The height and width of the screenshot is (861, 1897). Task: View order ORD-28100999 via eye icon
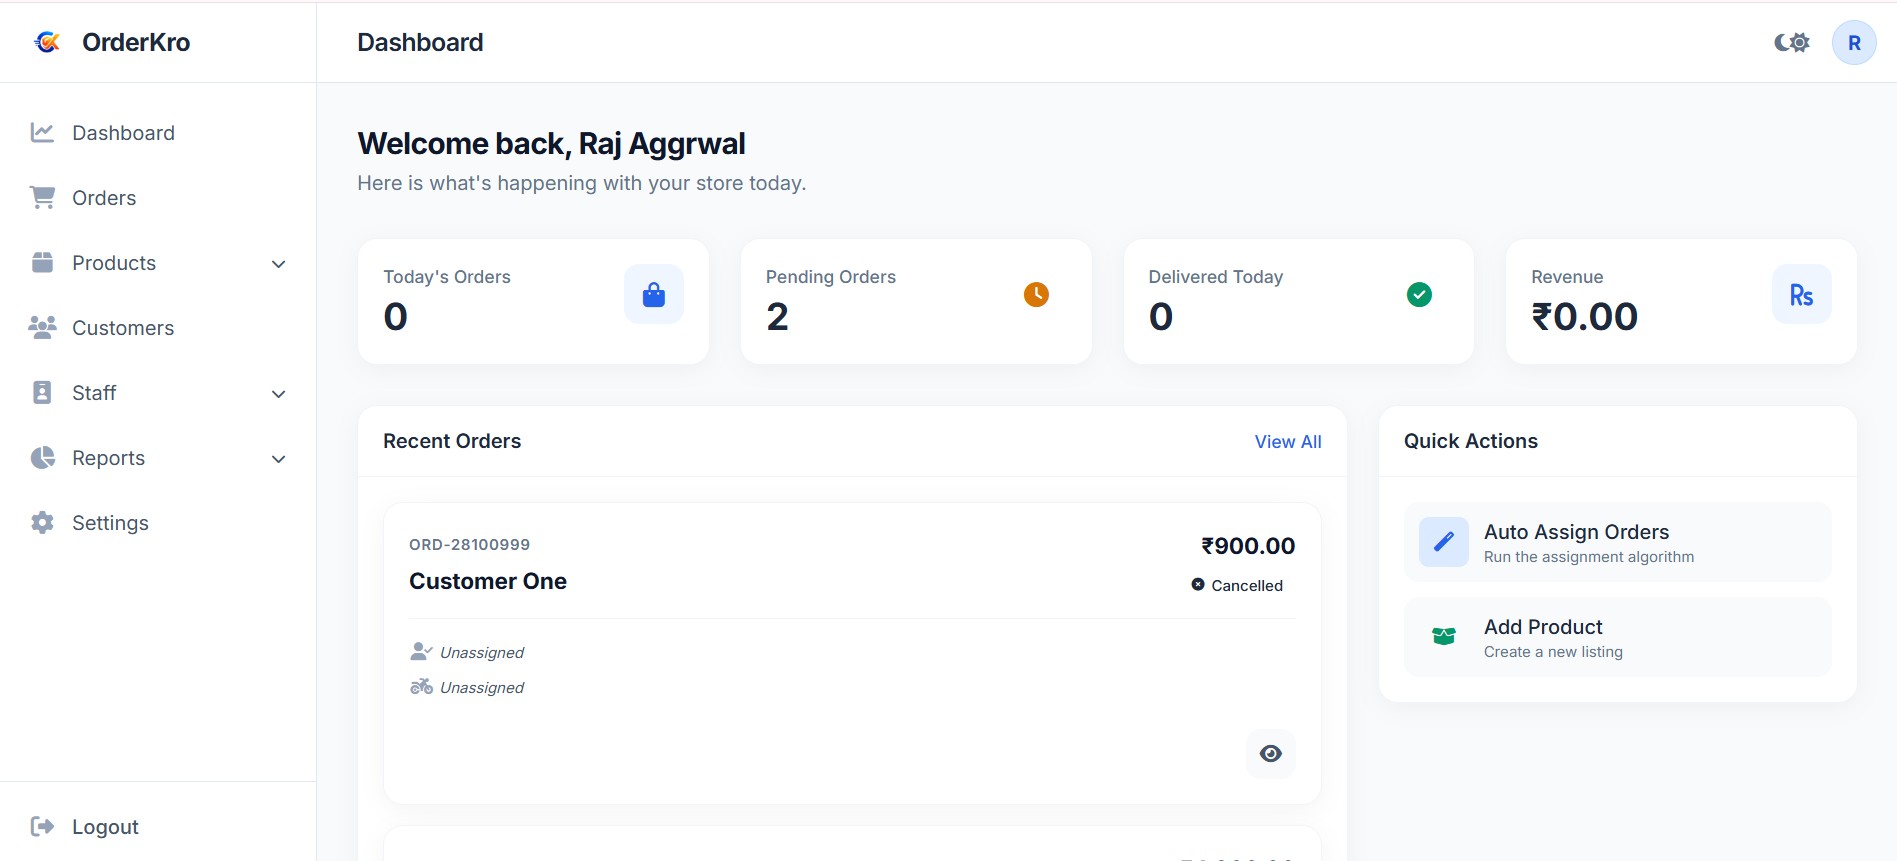point(1271,754)
